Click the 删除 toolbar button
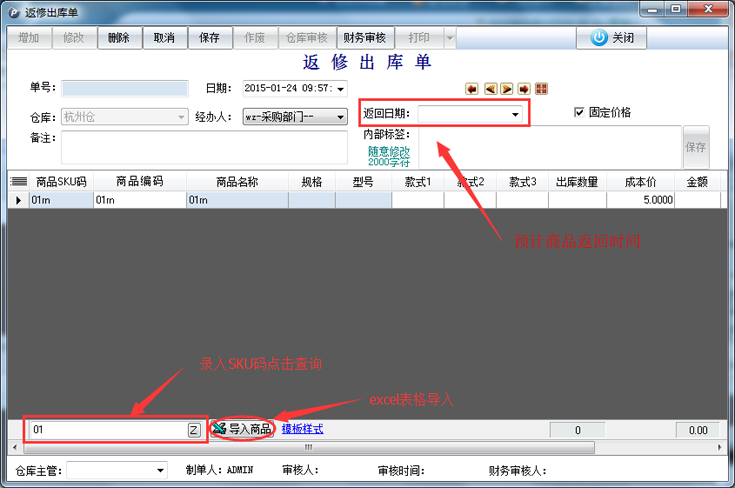The height and width of the screenshot is (488, 735). click(x=119, y=38)
